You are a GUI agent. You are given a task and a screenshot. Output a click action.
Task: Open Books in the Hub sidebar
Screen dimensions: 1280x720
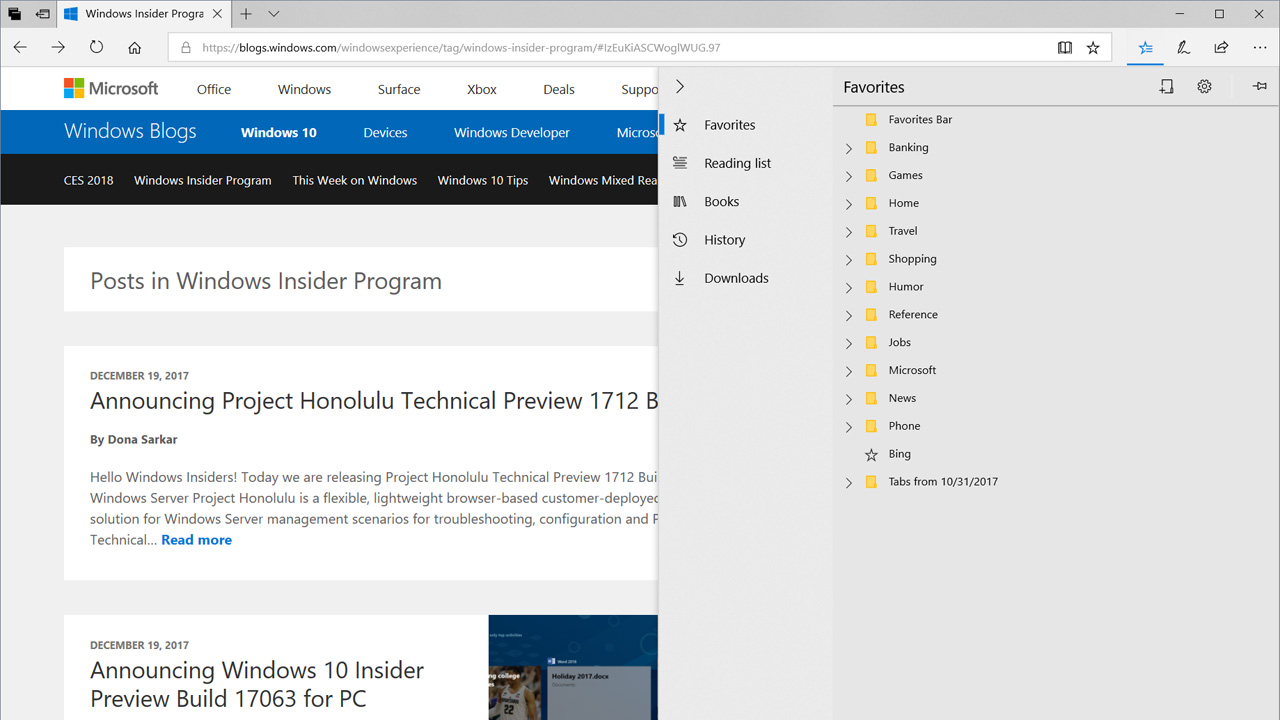pos(722,201)
